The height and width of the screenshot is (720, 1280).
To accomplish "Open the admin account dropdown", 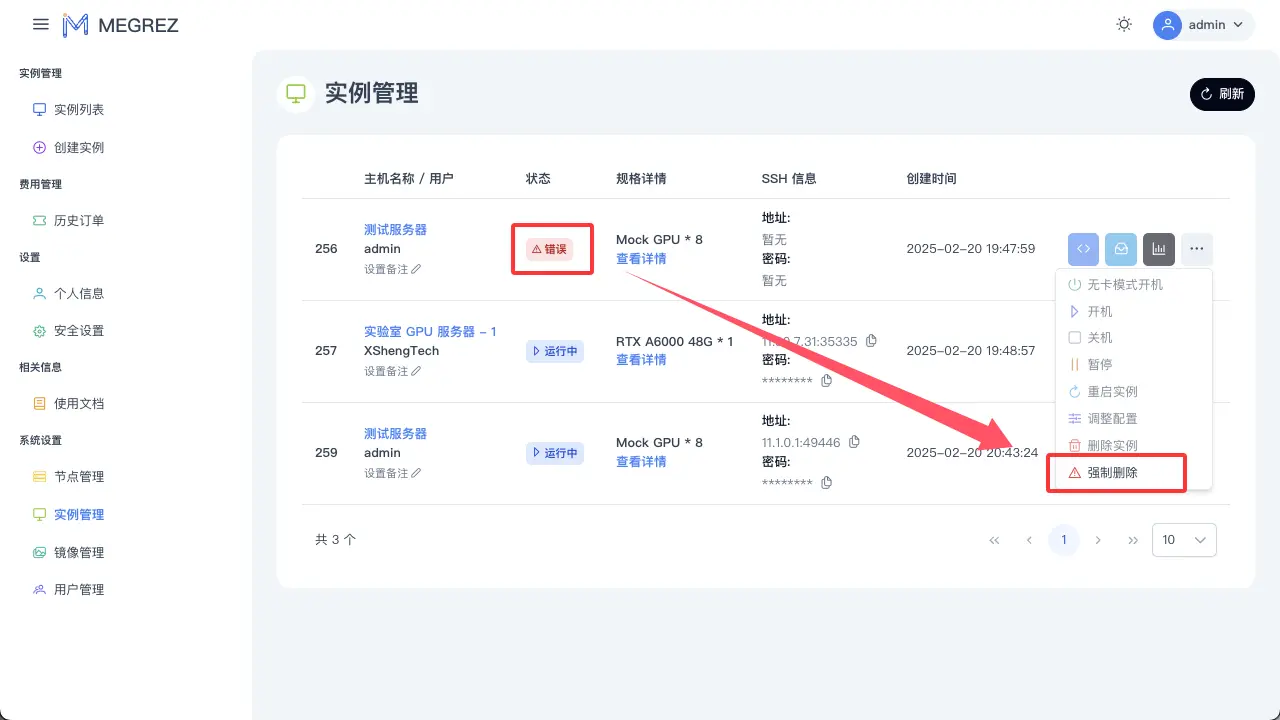I will (1203, 24).
